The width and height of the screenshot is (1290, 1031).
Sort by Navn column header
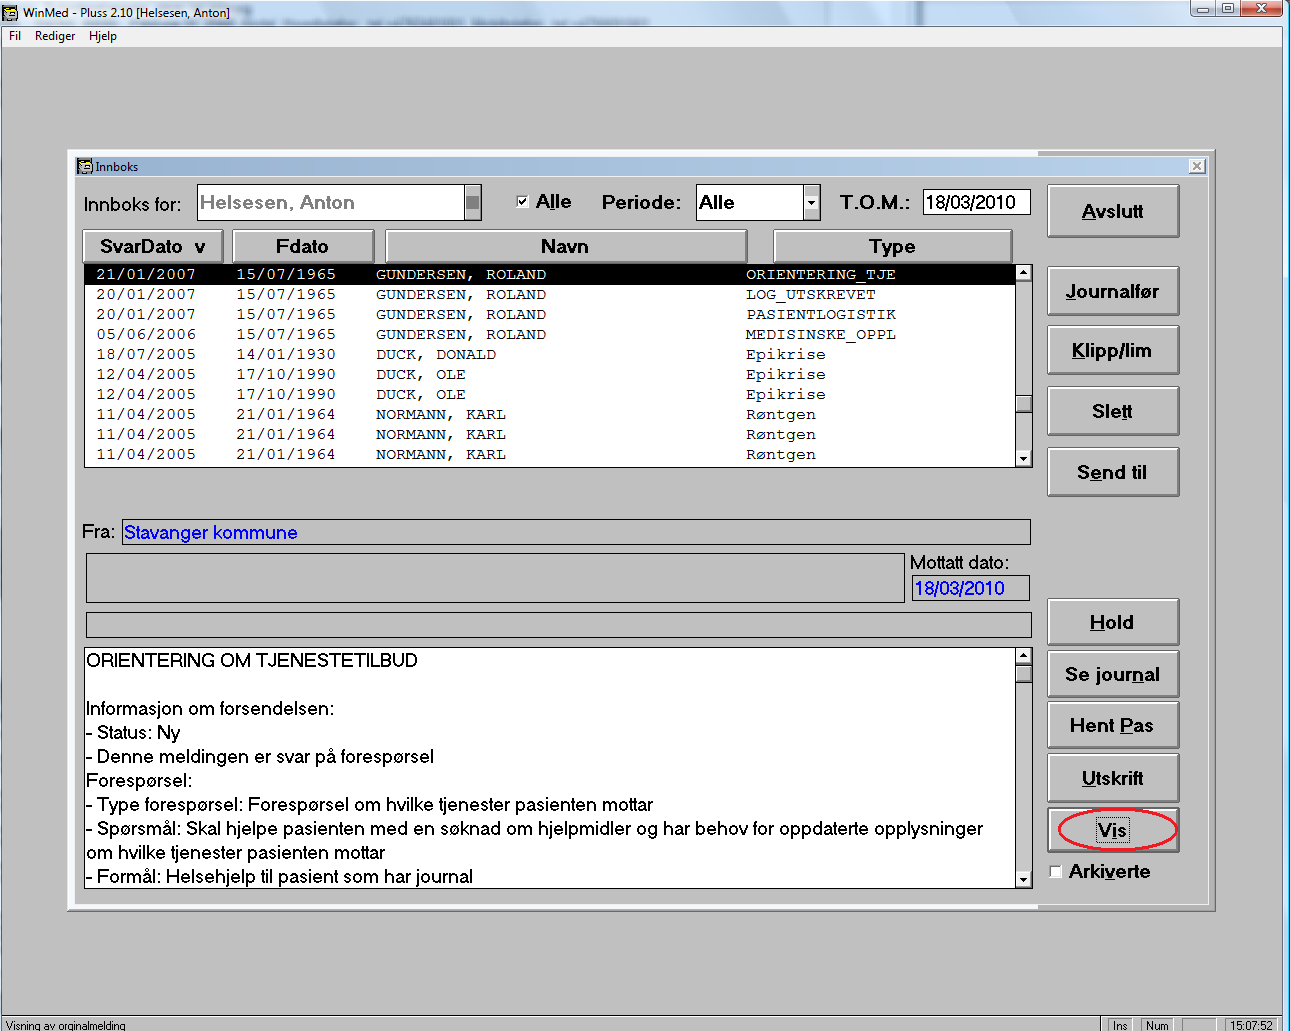pyautogui.click(x=566, y=246)
